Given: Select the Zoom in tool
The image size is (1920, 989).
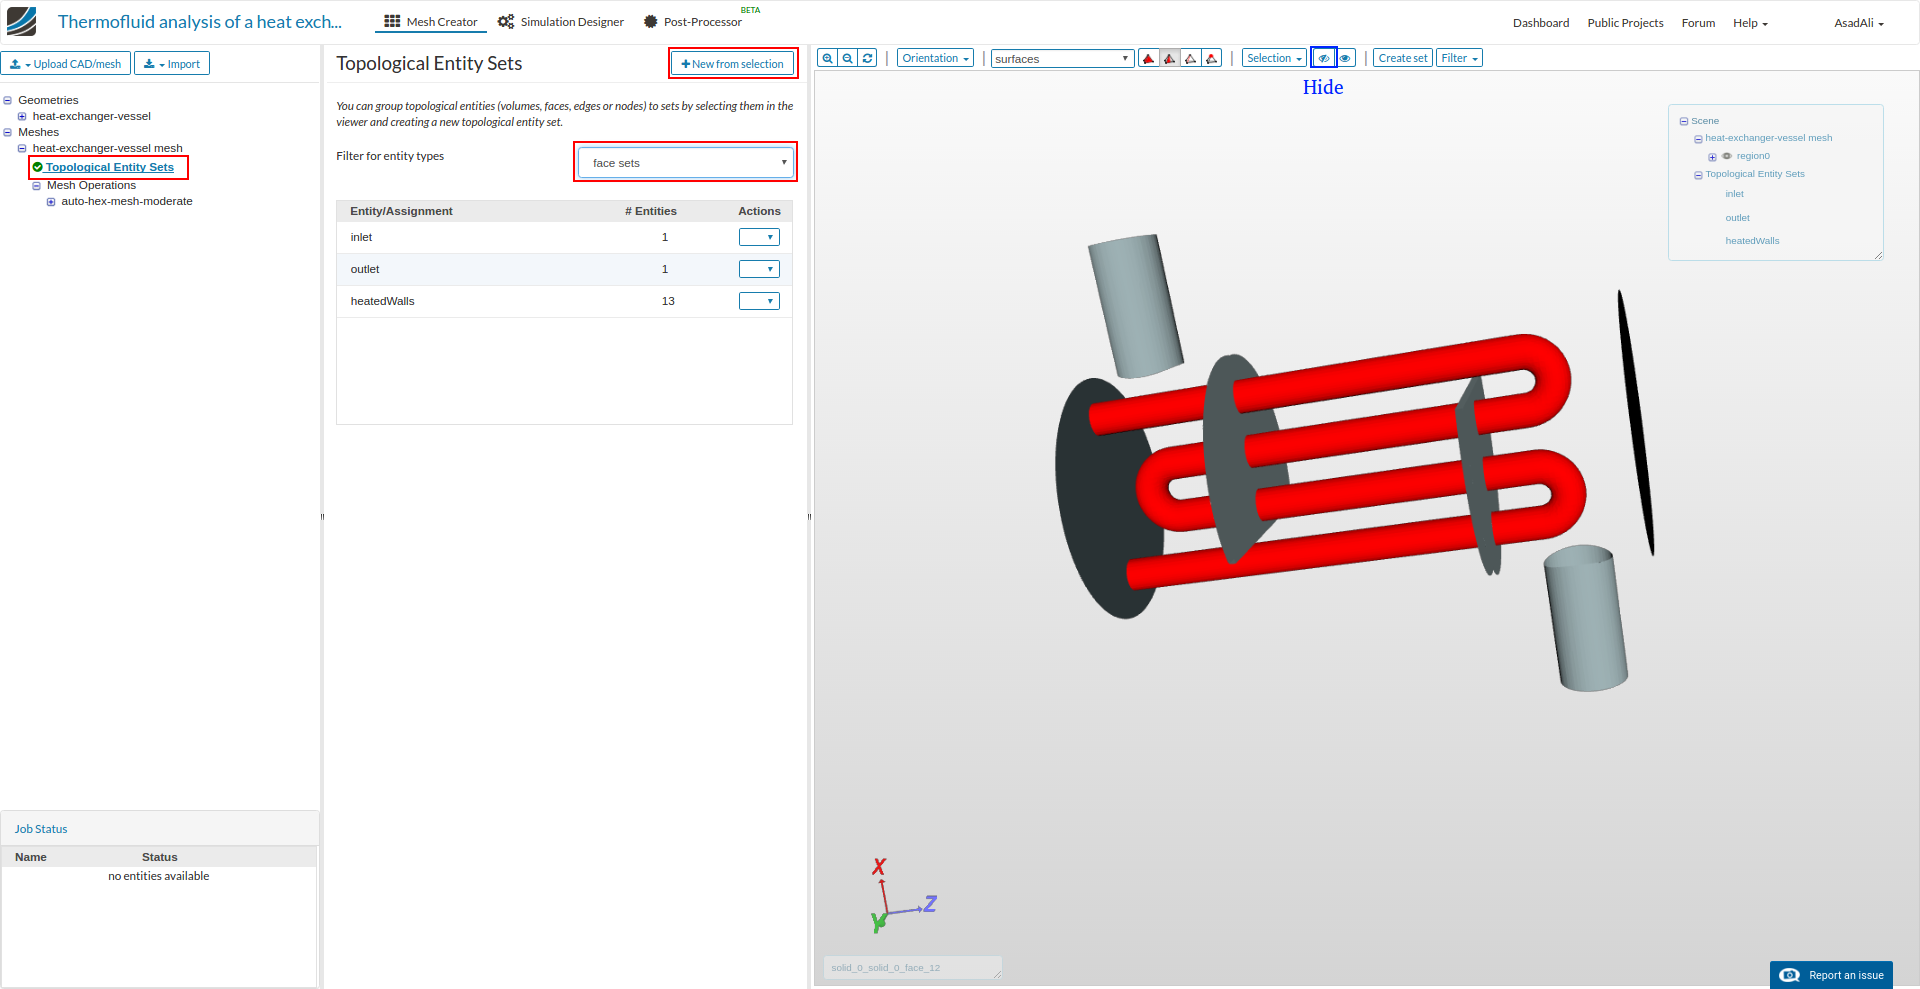Looking at the screenshot, I should [826, 57].
